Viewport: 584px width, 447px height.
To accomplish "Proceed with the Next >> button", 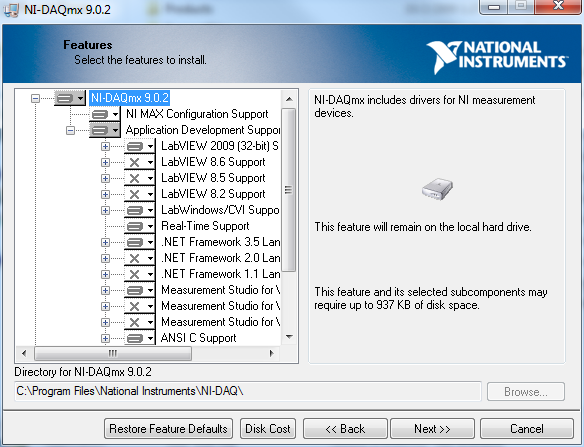I will click(432, 429).
